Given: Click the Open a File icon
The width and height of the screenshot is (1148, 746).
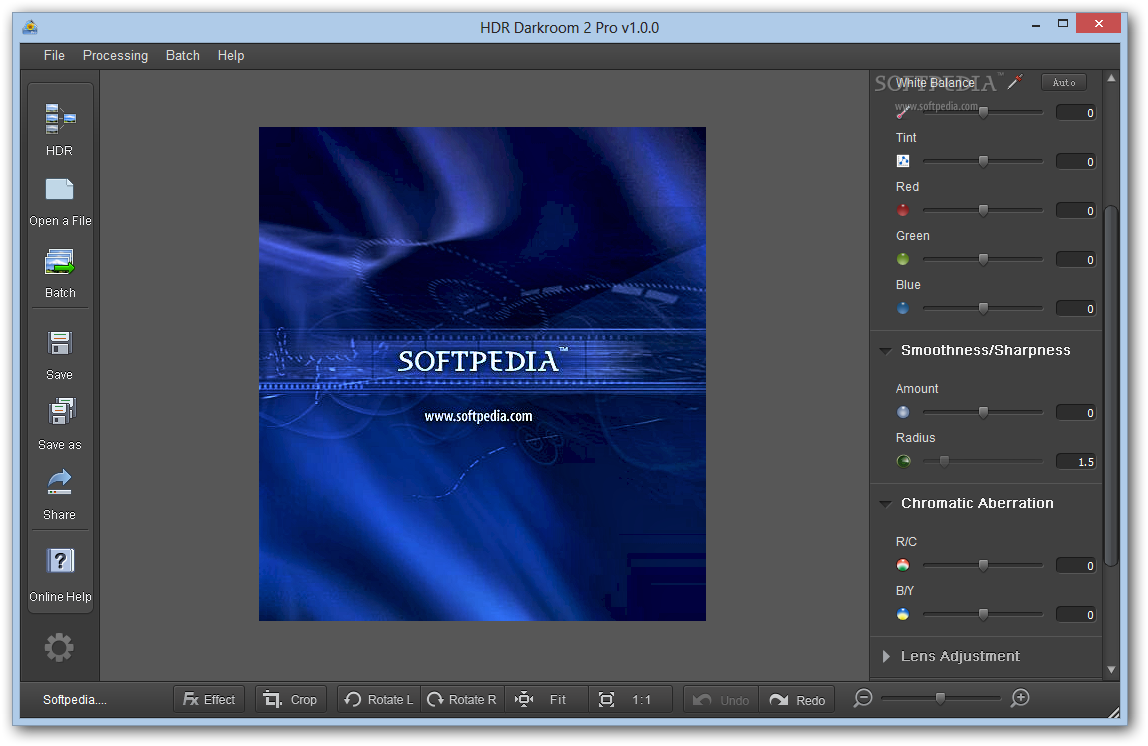Looking at the screenshot, I should pyautogui.click(x=60, y=189).
